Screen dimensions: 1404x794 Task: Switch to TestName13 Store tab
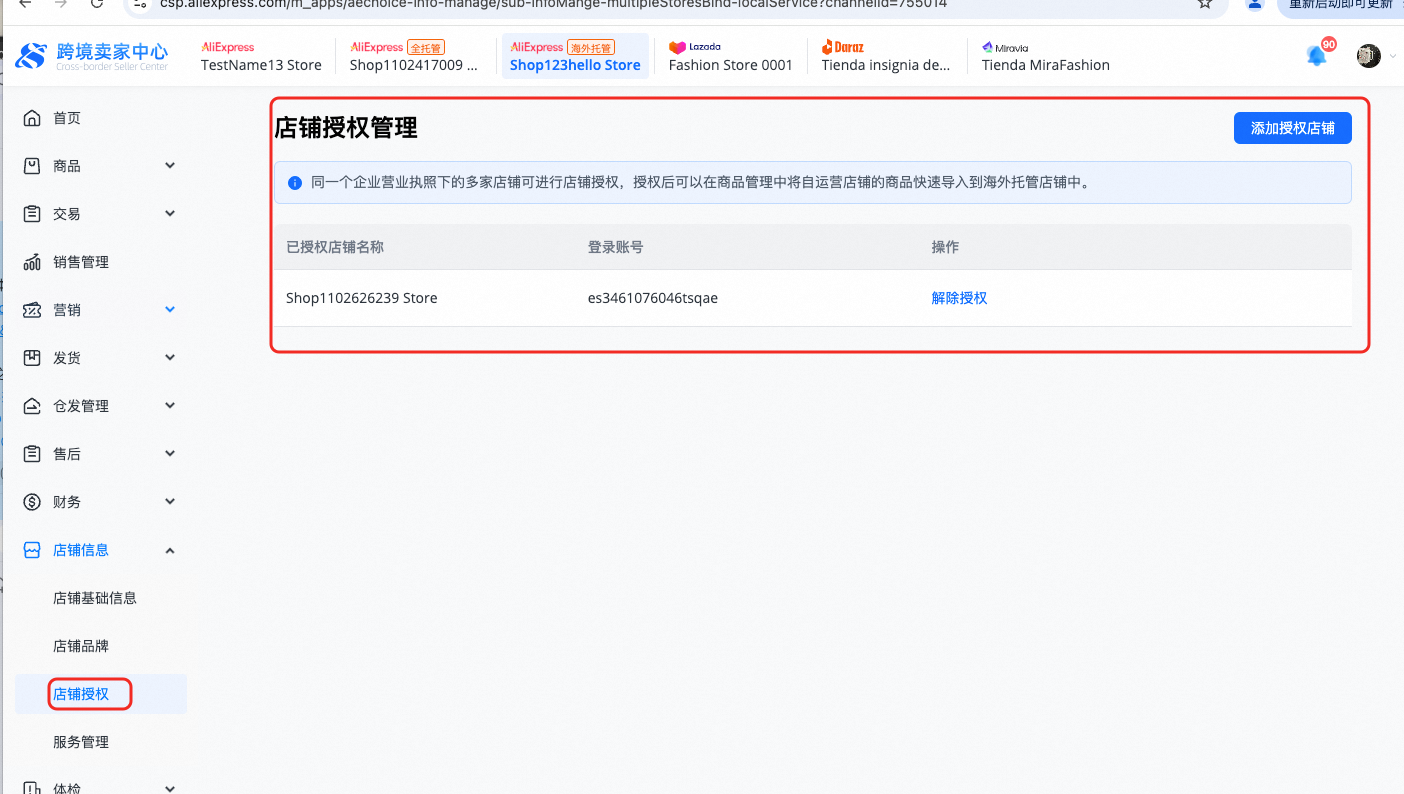coord(261,56)
